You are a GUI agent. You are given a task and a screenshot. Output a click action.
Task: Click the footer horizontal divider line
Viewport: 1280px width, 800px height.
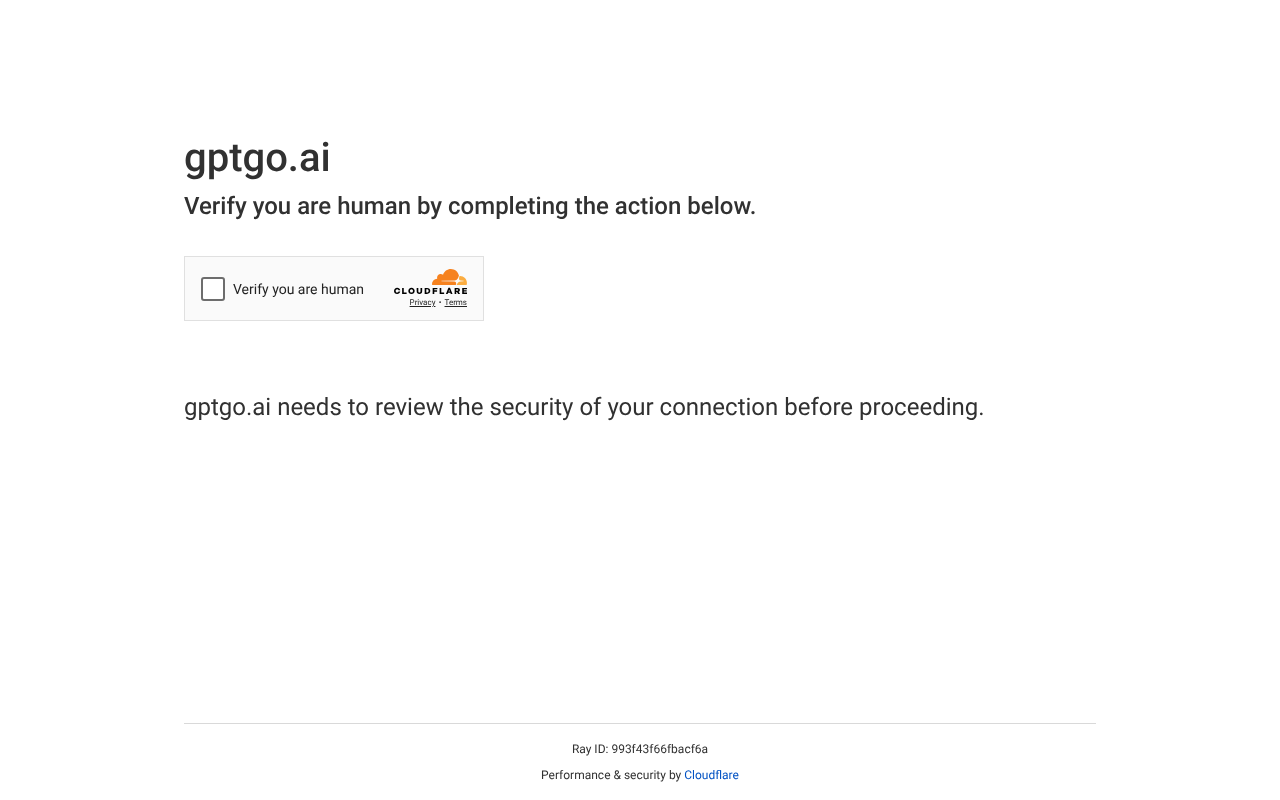640,723
